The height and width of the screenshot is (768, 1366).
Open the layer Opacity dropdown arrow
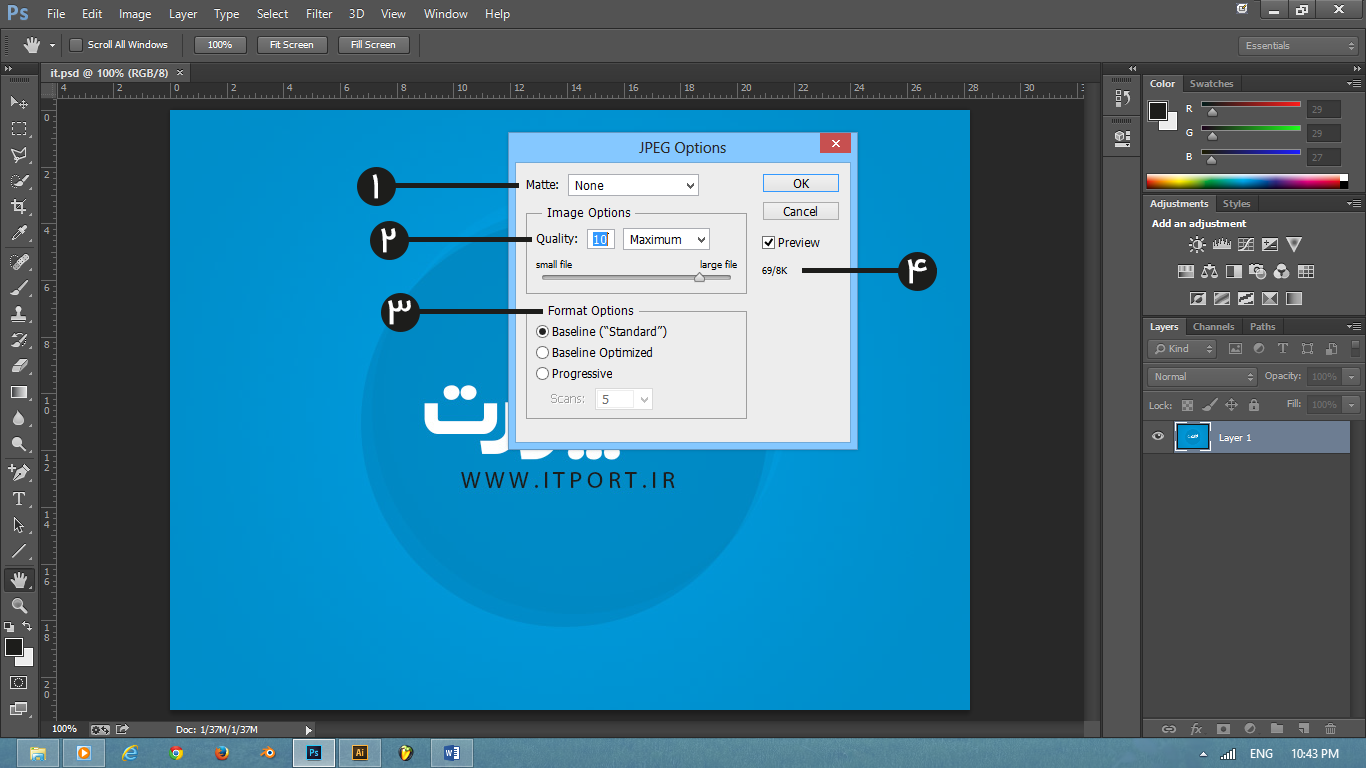(x=1352, y=377)
